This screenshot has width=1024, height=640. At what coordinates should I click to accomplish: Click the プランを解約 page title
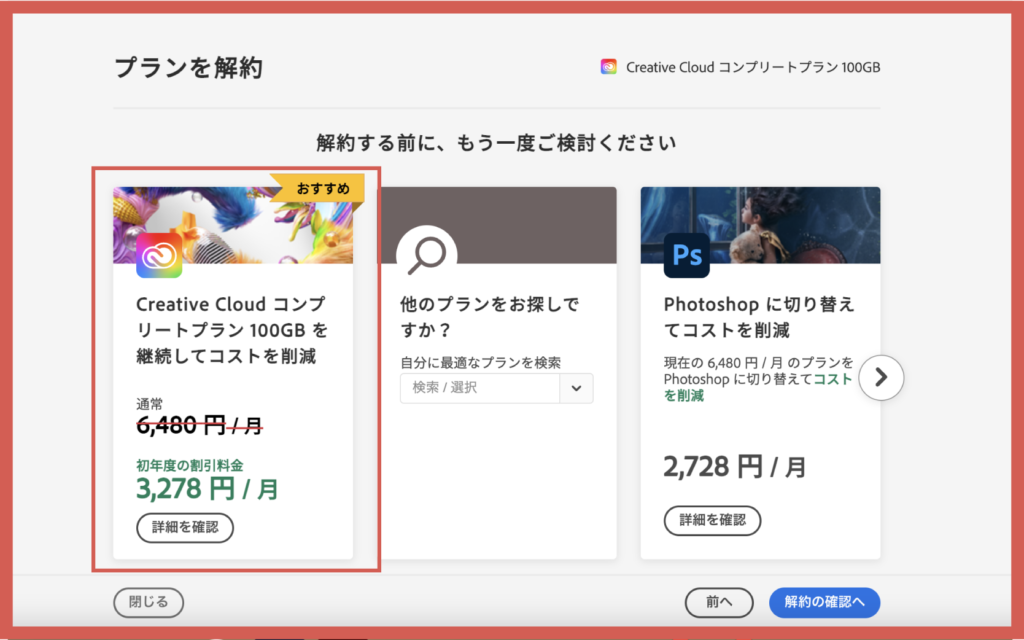[x=188, y=67]
